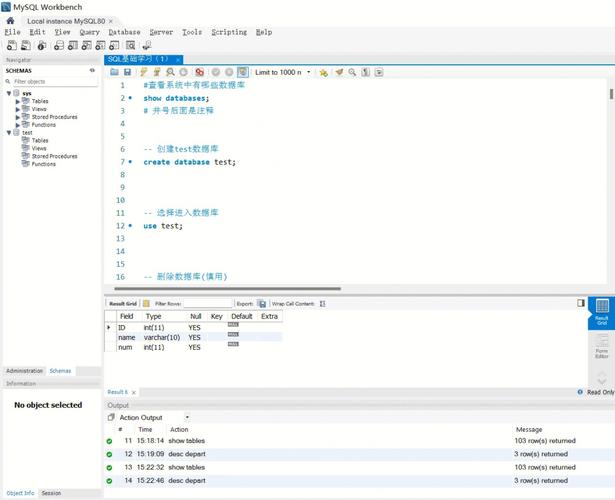Screen dimensions: 615x500
Task: Open the Action Output dropdown
Action: coord(187,417)
